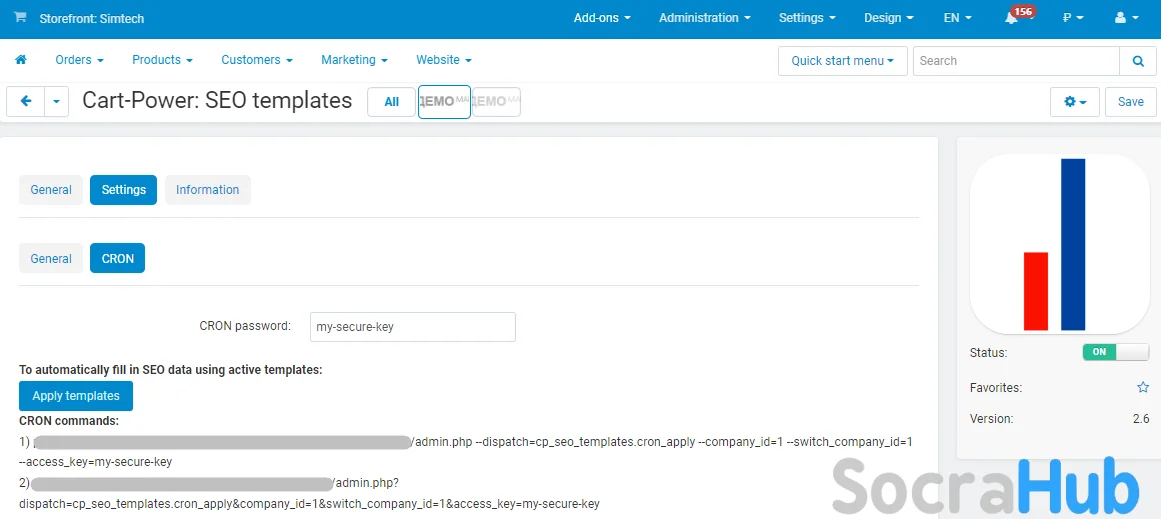Expand the EN language selector
Viewport: 1161px width, 519px height.
(x=957, y=18)
